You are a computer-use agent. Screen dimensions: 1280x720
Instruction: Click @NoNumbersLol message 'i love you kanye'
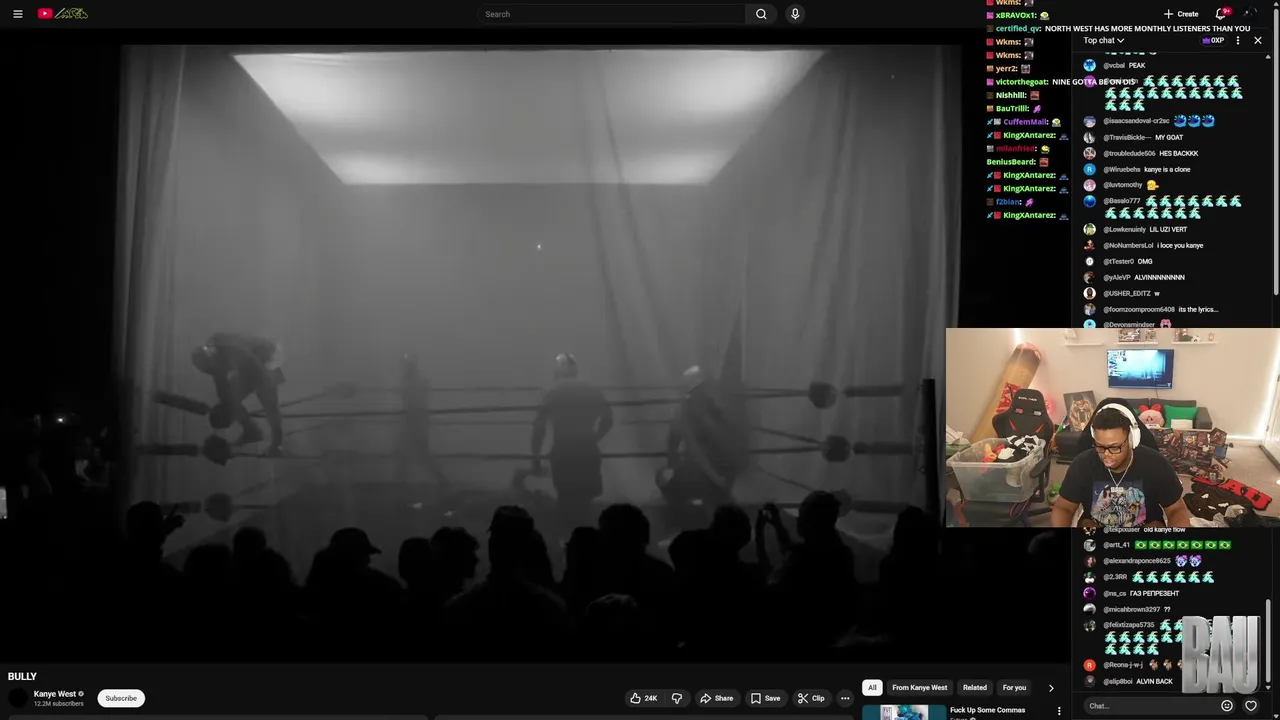coord(1180,245)
